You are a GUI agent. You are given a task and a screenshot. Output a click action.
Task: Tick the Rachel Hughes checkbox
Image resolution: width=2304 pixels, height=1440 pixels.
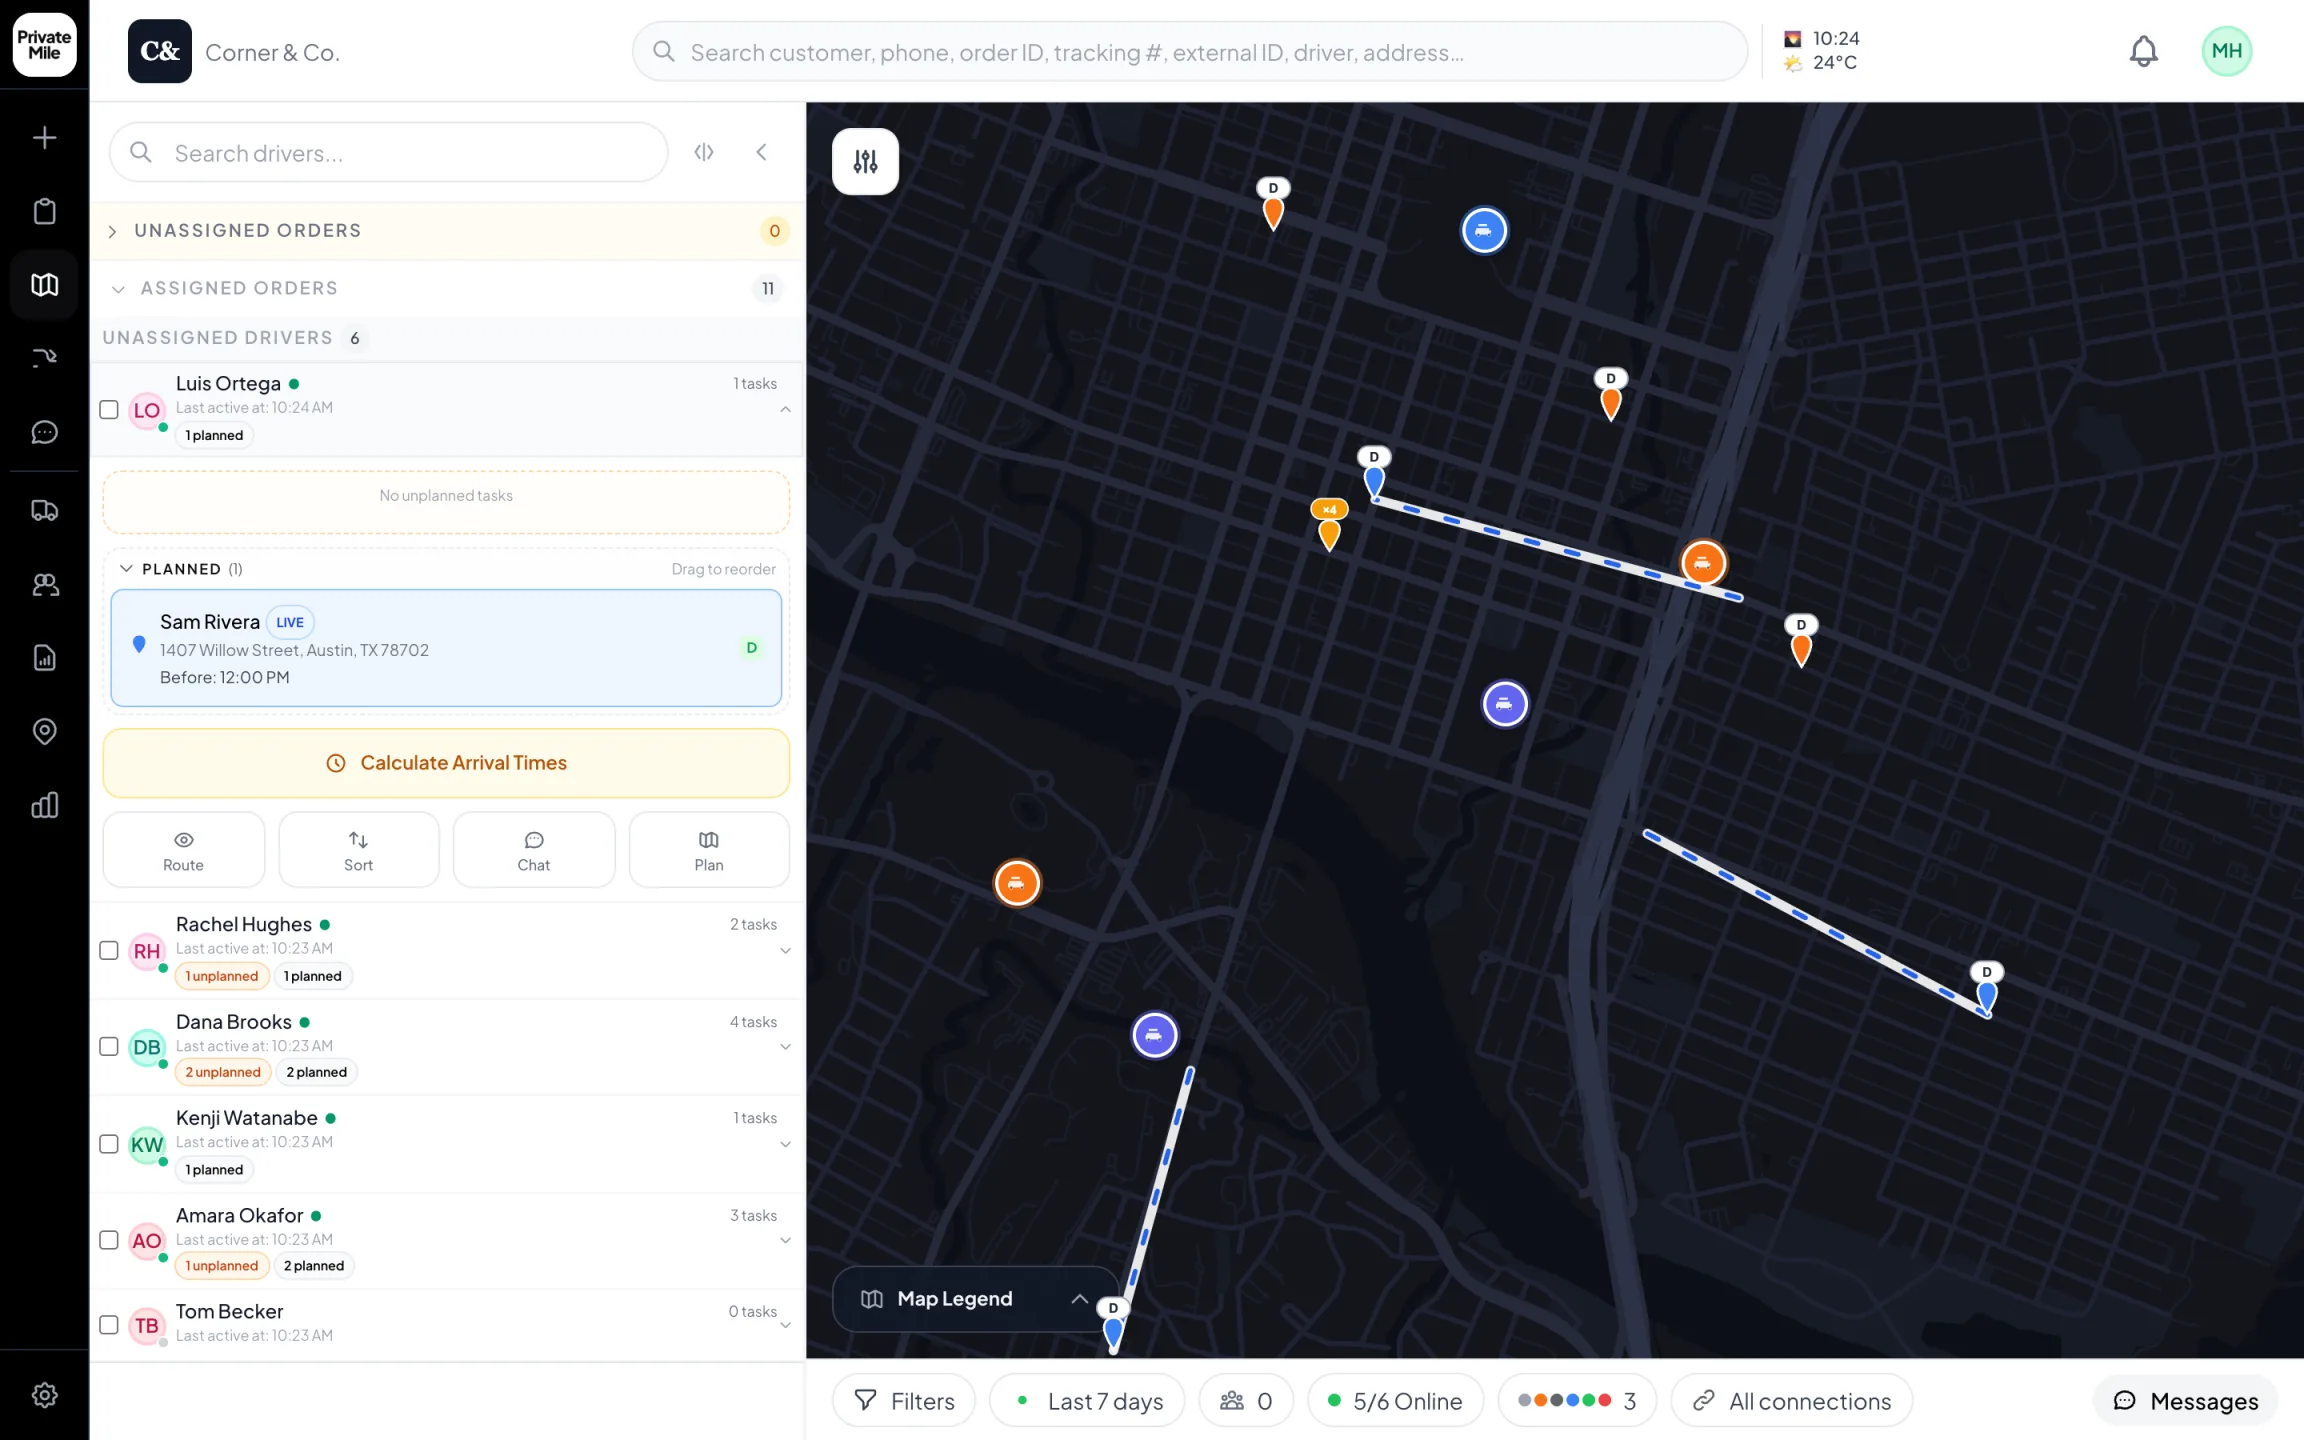coord(109,950)
